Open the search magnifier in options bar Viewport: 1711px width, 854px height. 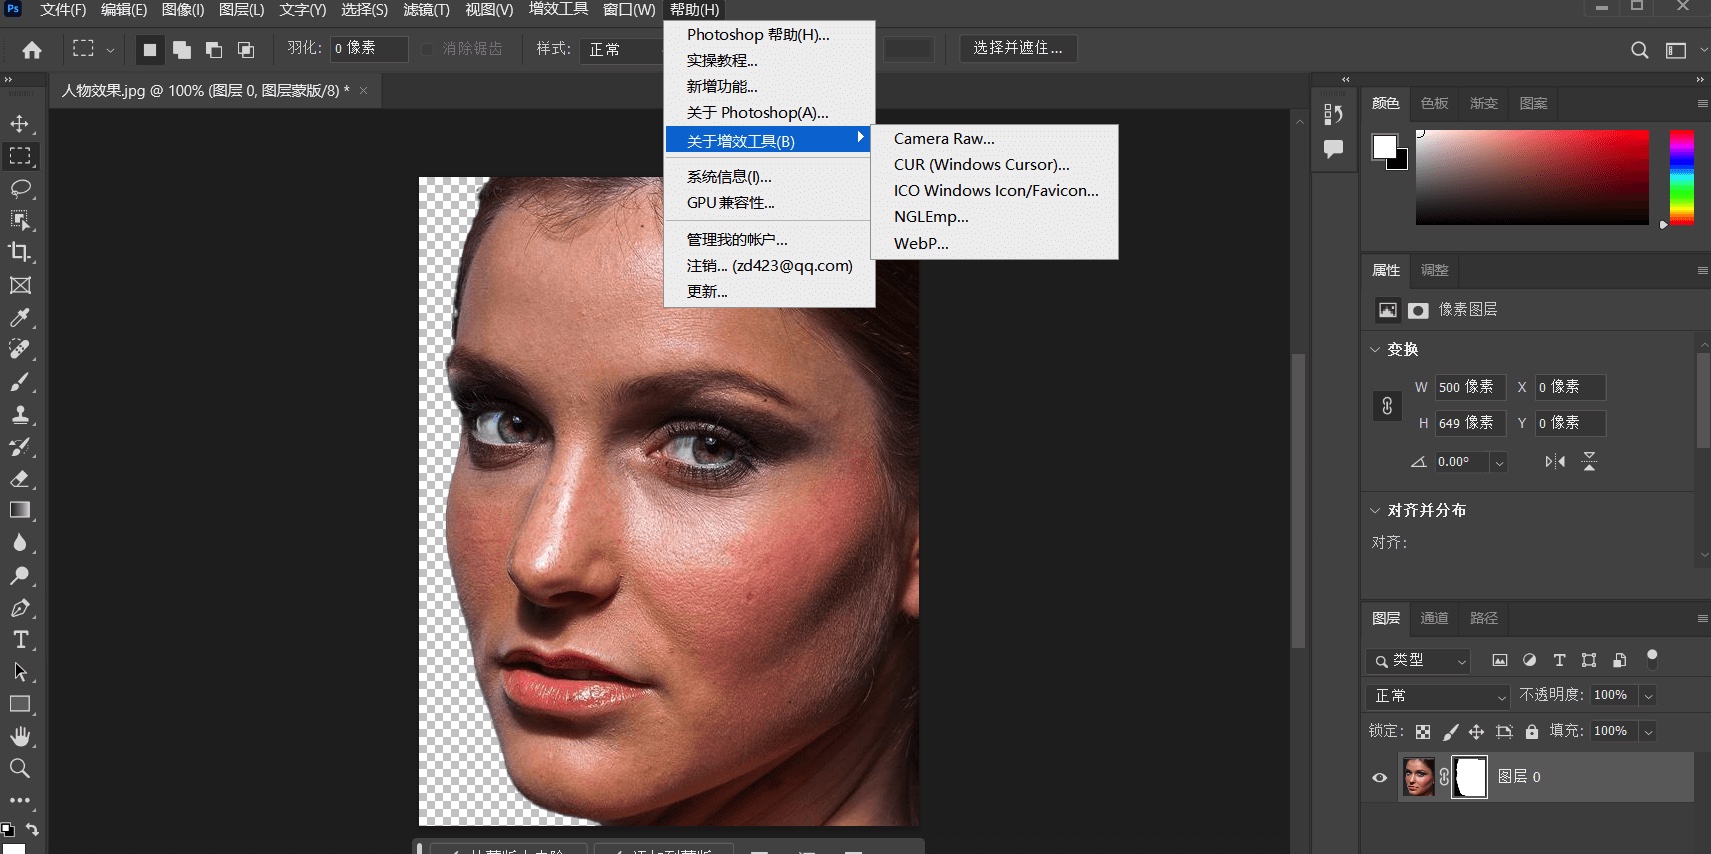1640,49
